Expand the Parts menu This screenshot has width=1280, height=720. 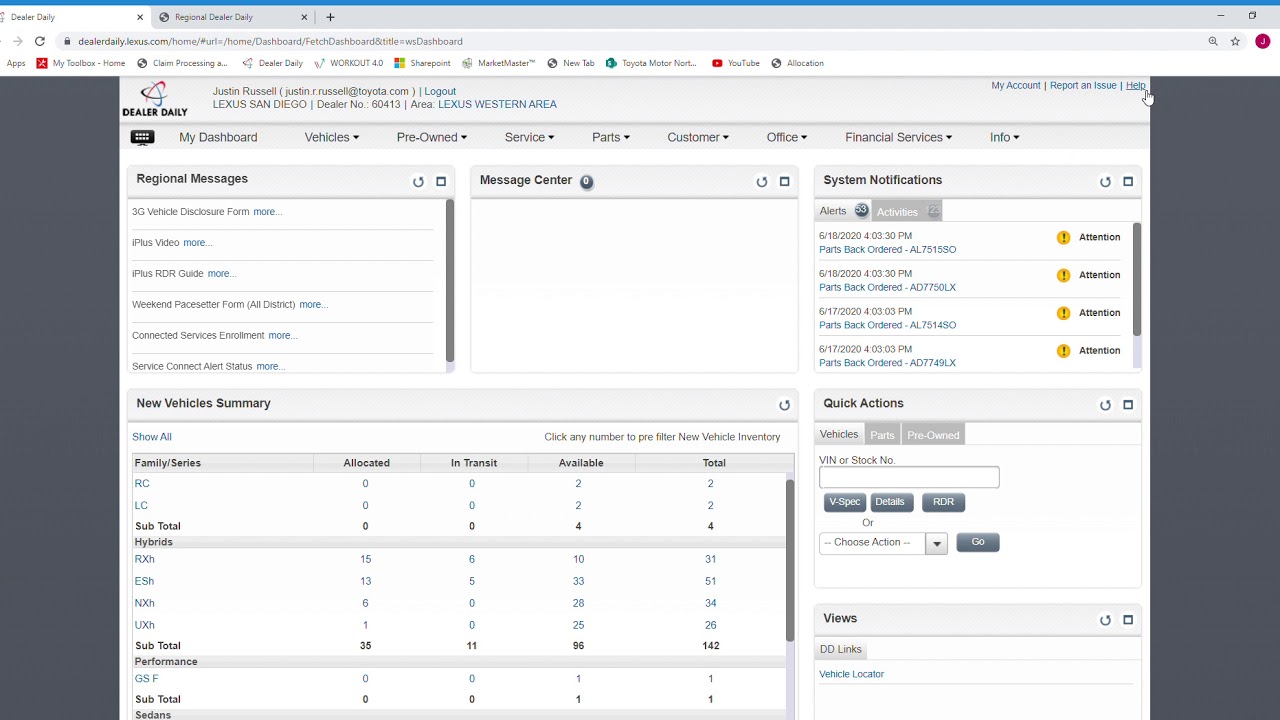click(611, 137)
